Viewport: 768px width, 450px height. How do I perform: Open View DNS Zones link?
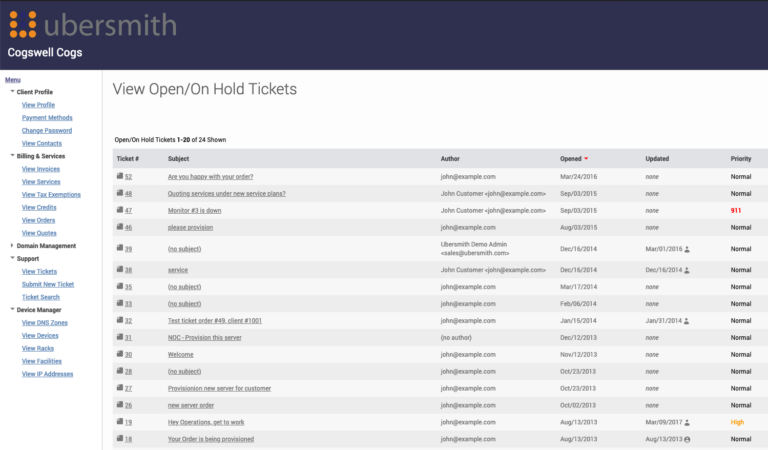(x=45, y=323)
